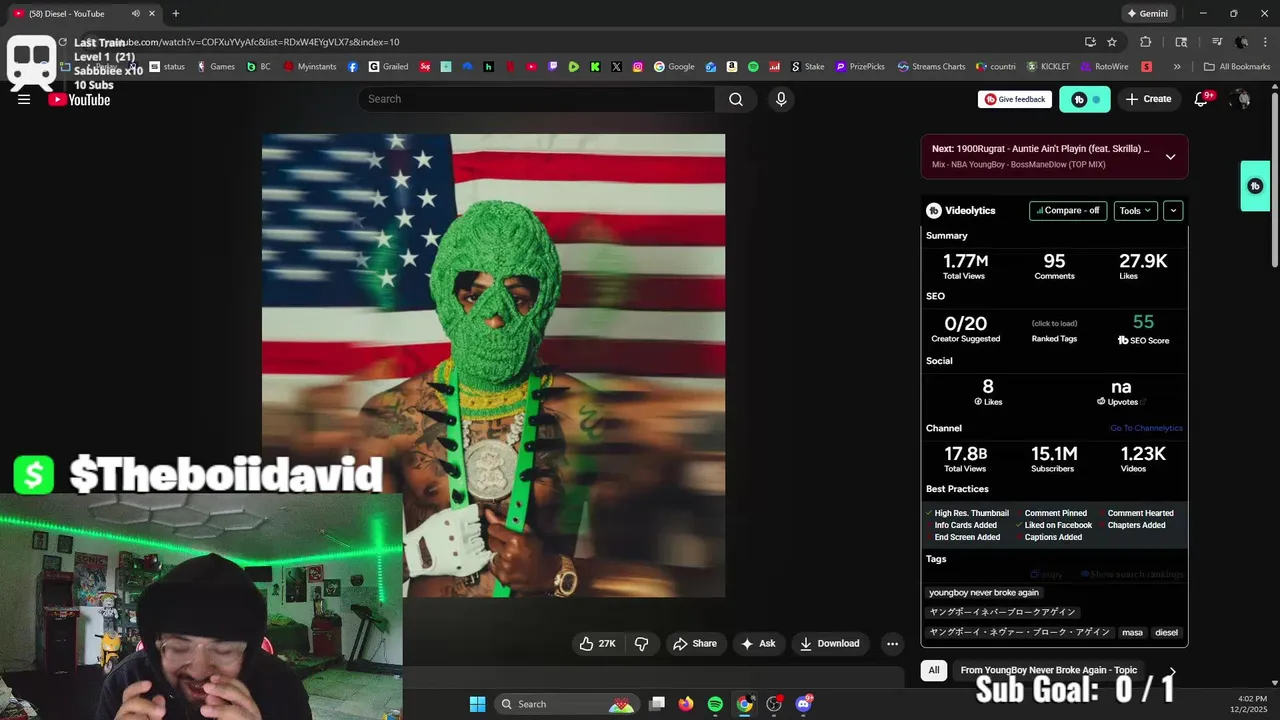Follow the Go To Channelytics link

pyautogui.click(x=1146, y=428)
